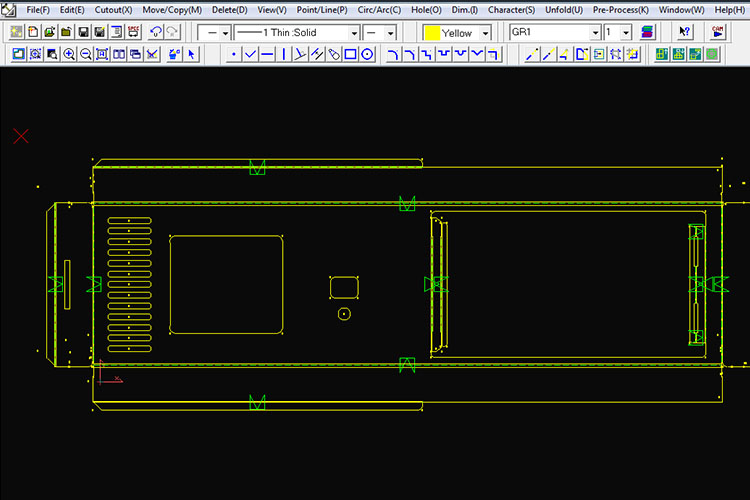750x500 pixels.
Task: Choose the horizontal line tool
Action: (x=267, y=54)
